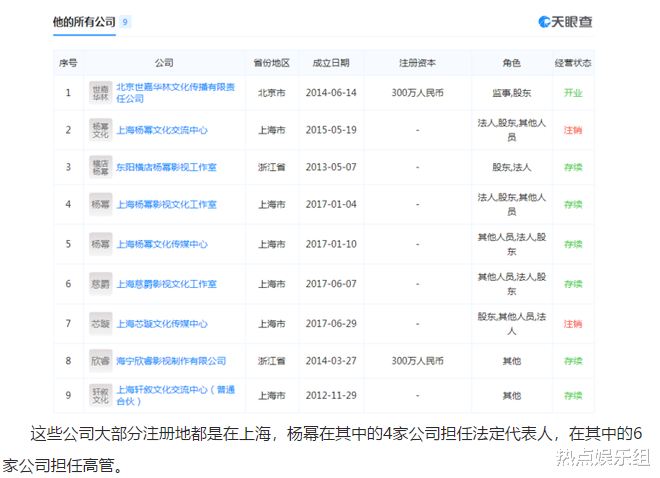Click the 股东,法人 role cell
Viewport: 660px width, 478px height.
(512, 167)
